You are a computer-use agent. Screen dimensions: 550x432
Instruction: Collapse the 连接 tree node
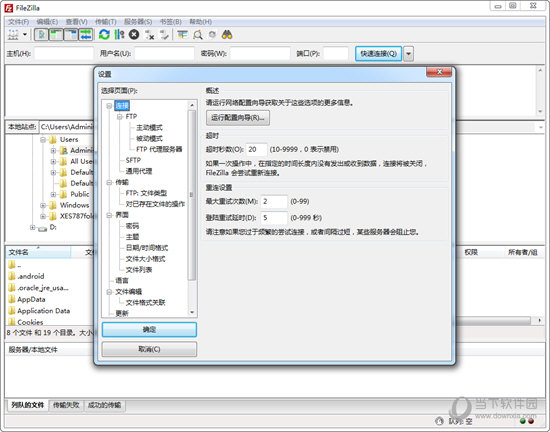pos(109,106)
